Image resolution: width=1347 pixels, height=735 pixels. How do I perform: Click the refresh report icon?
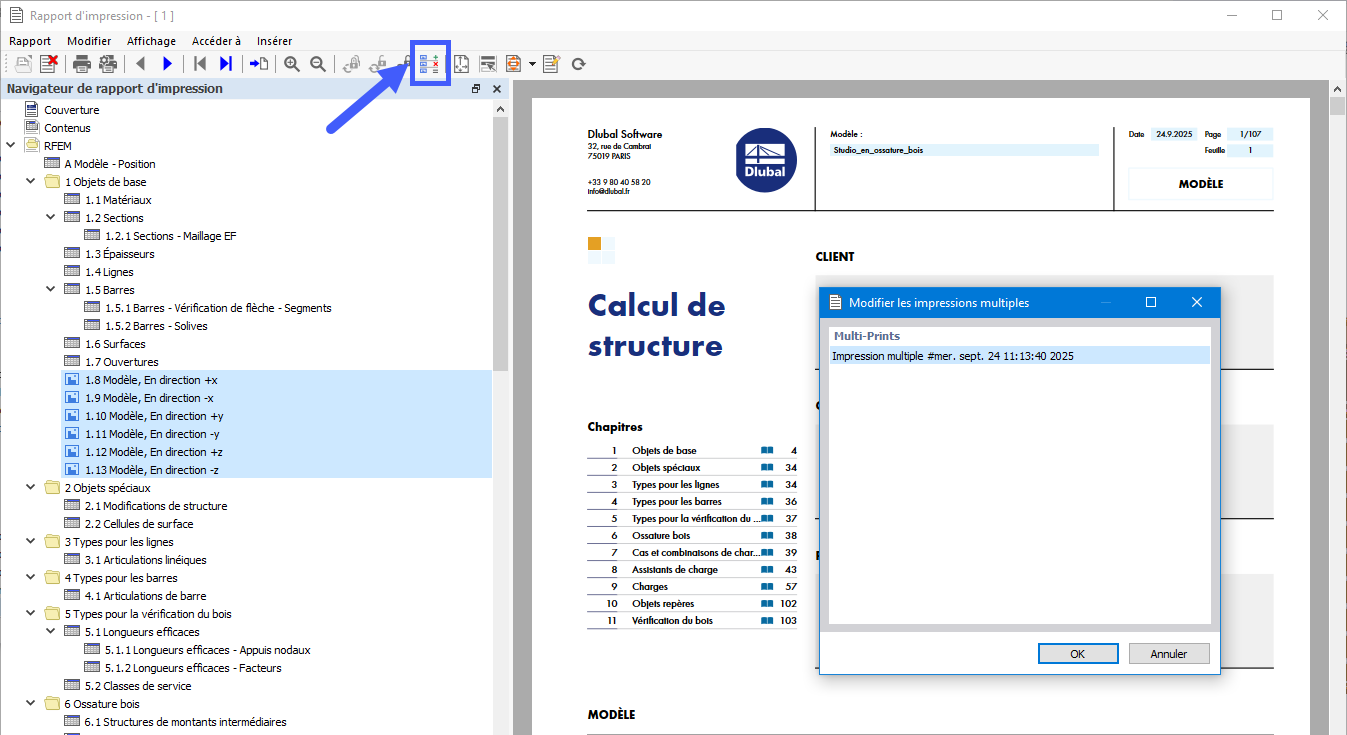(578, 63)
